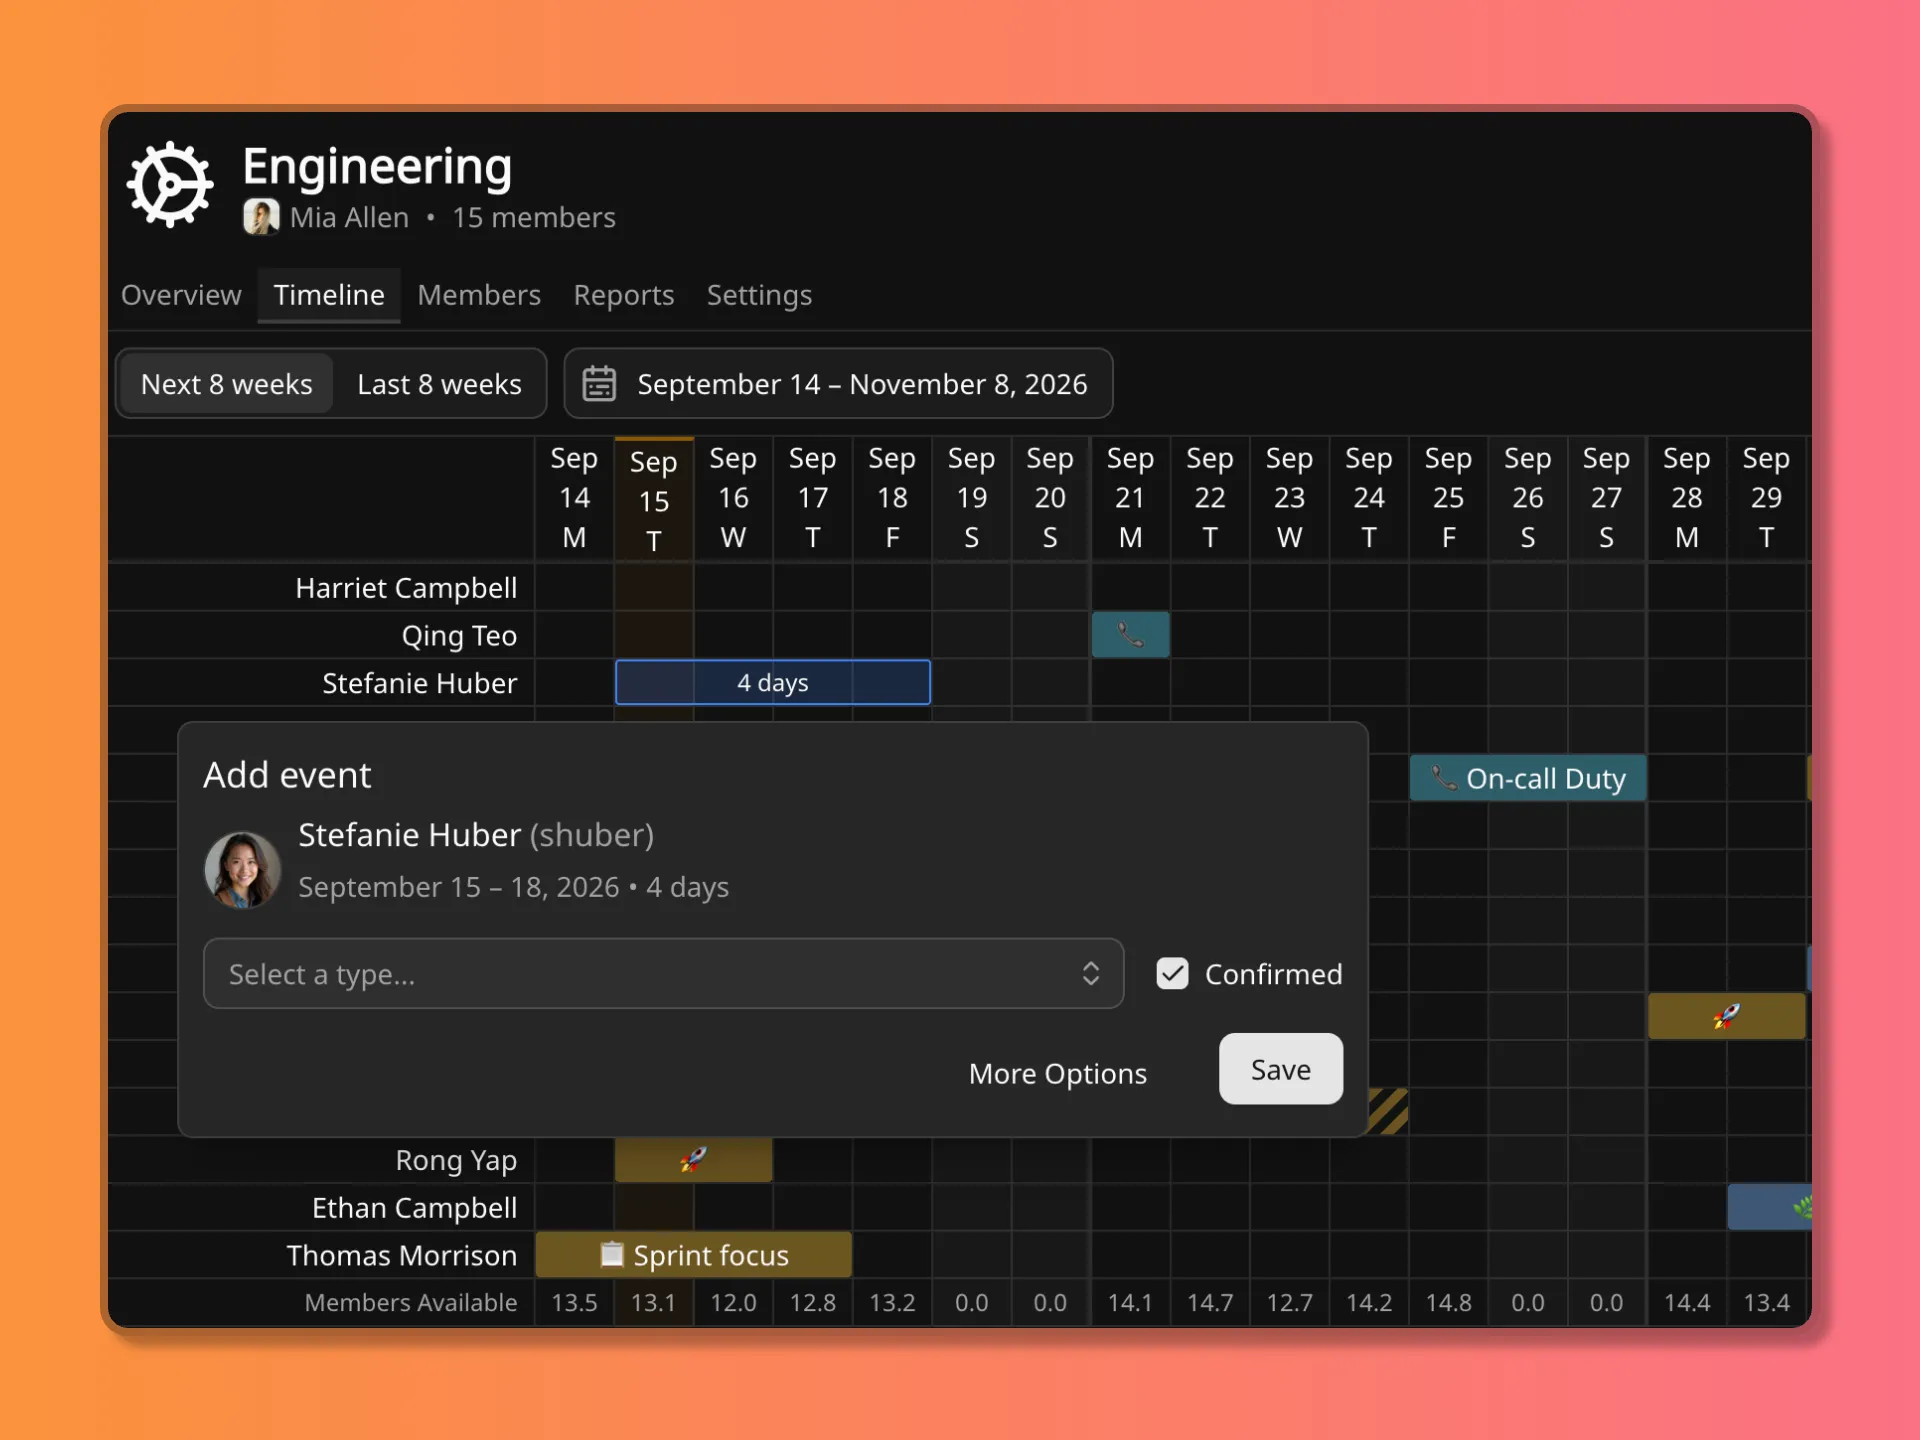
Task: Open the Settings tab
Action: point(759,295)
